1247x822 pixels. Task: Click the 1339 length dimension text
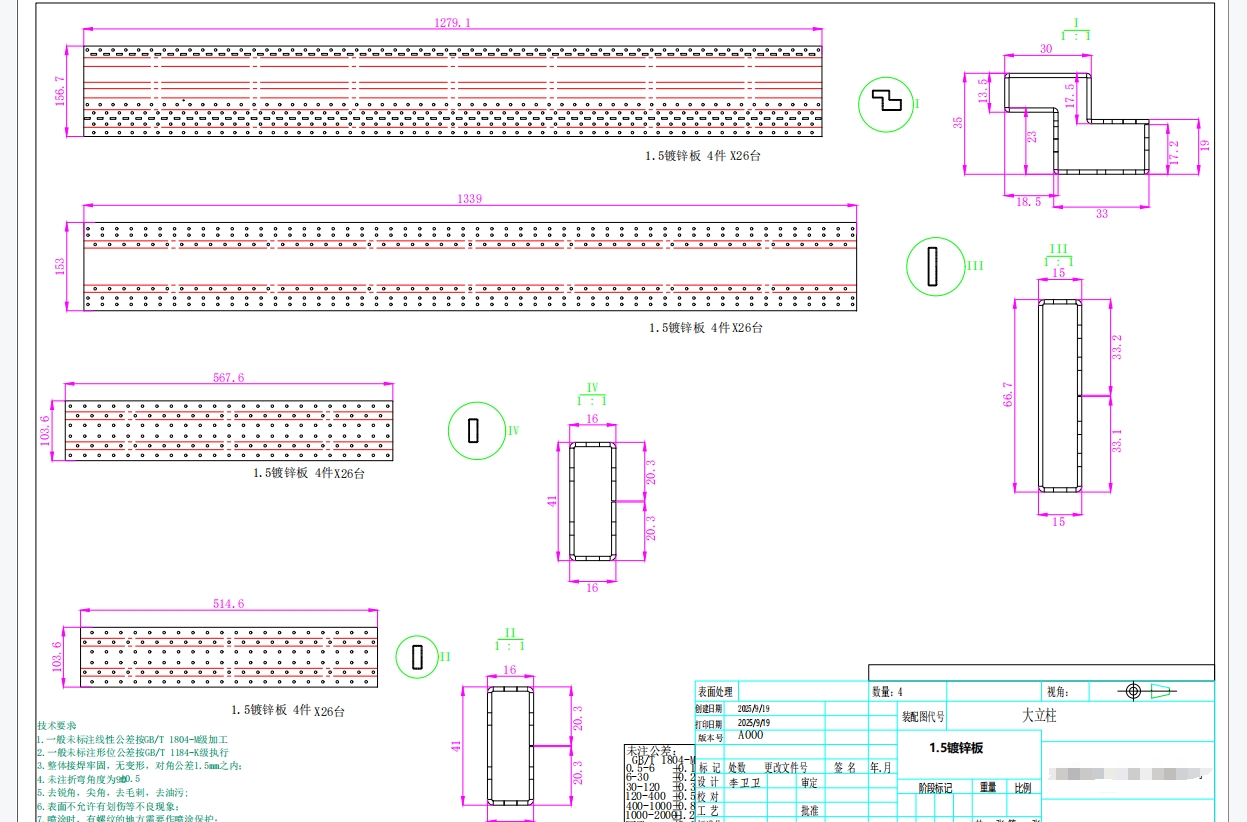coord(469,199)
